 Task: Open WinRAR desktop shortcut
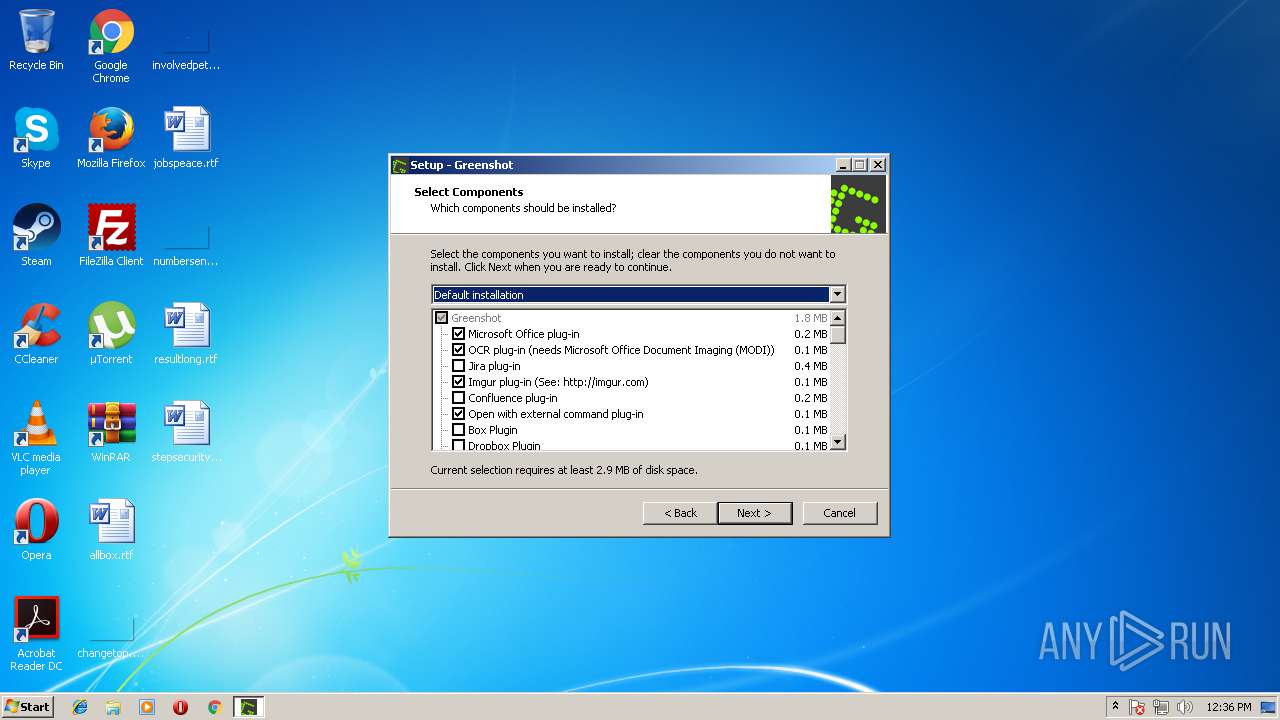pos(111,433)
